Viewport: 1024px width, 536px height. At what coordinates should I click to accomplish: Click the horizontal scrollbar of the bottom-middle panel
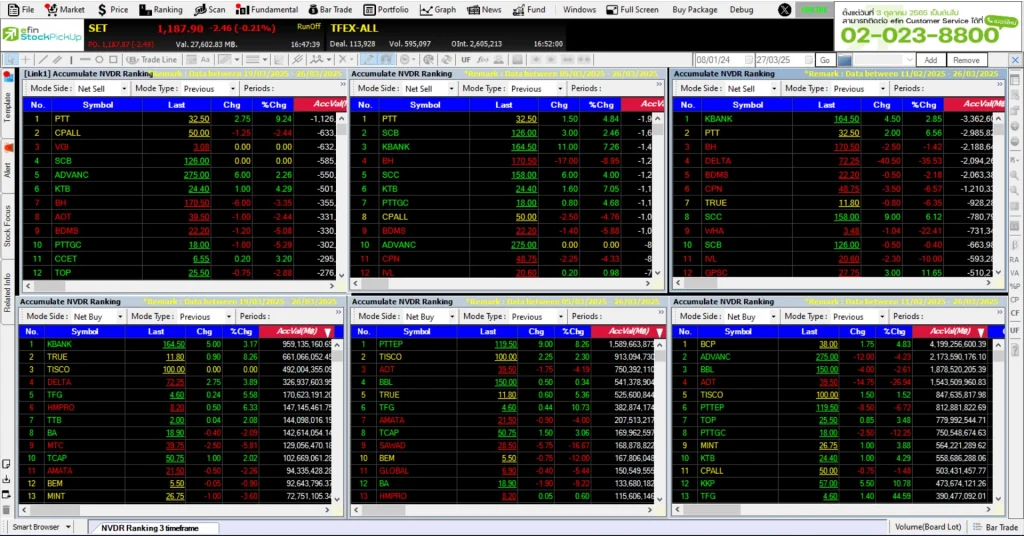pyautogui.click(x=501, y=510)
